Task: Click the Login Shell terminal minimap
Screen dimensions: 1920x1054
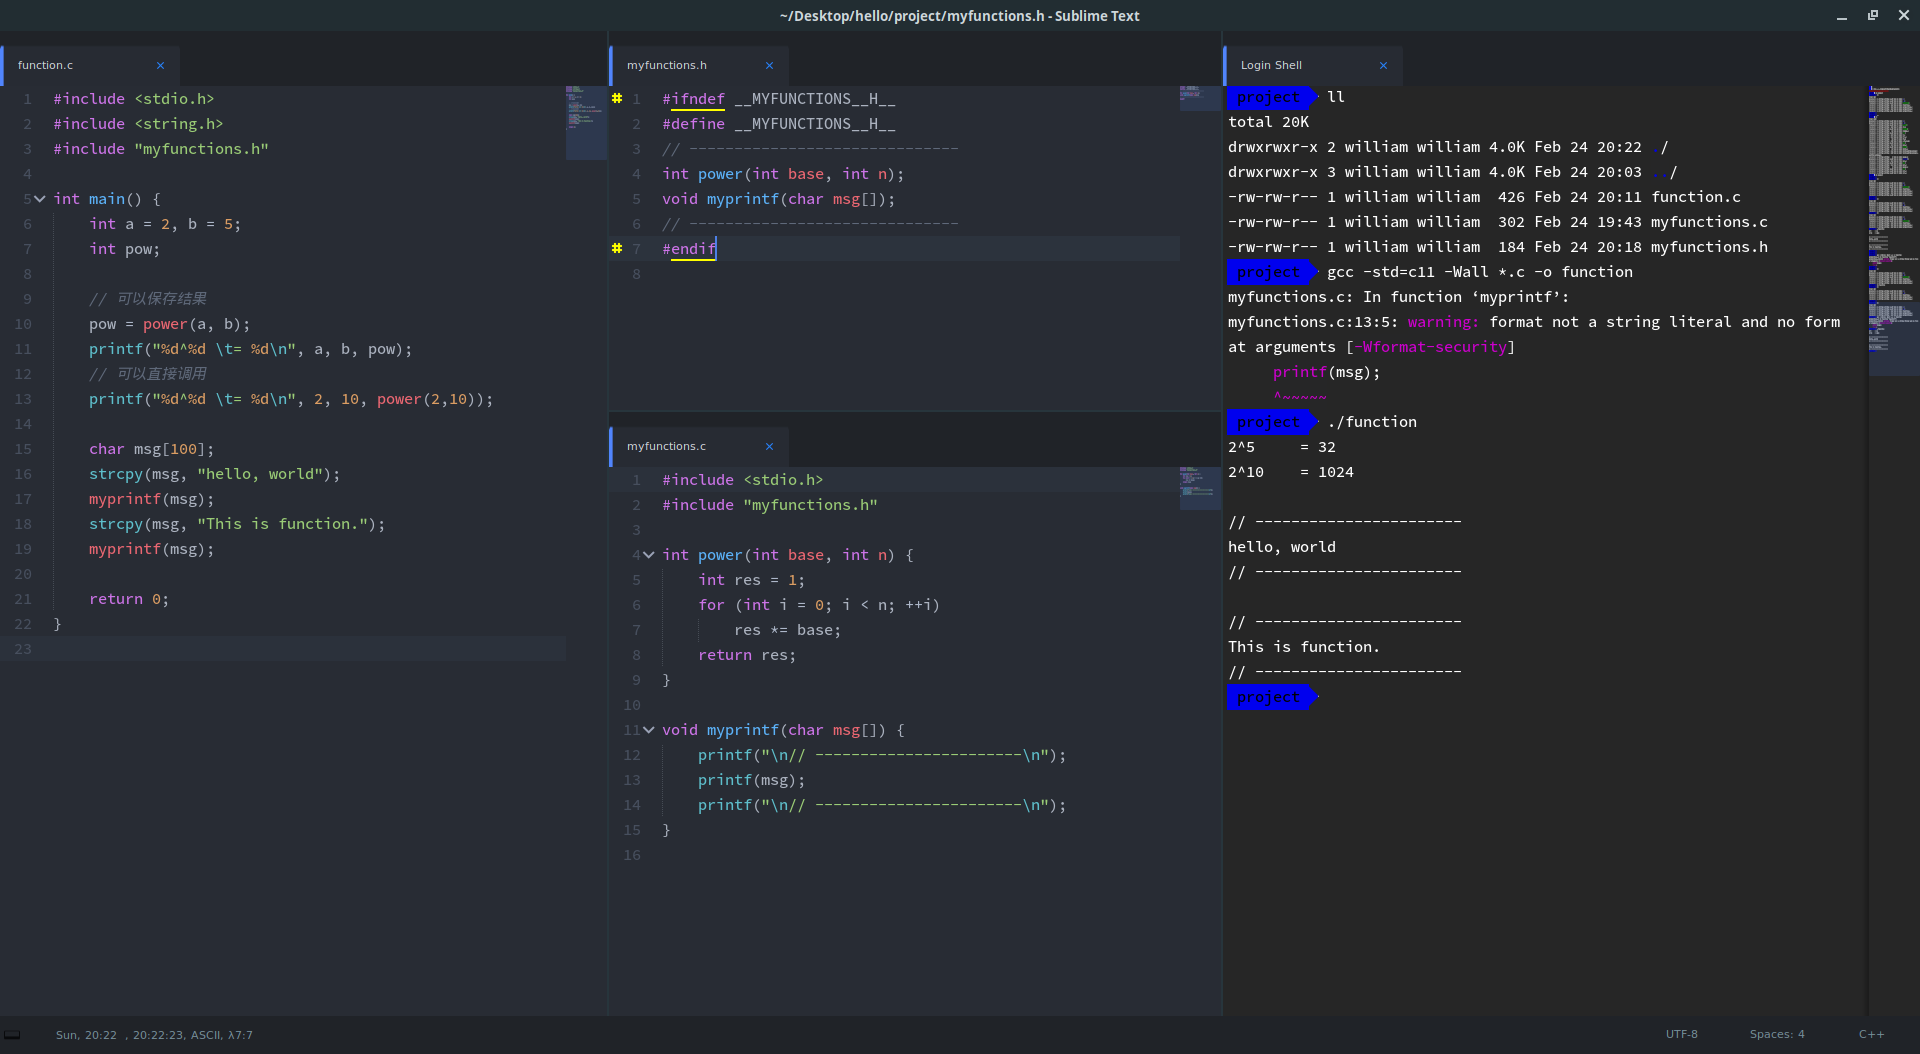Action: (x=1893, y=230)
